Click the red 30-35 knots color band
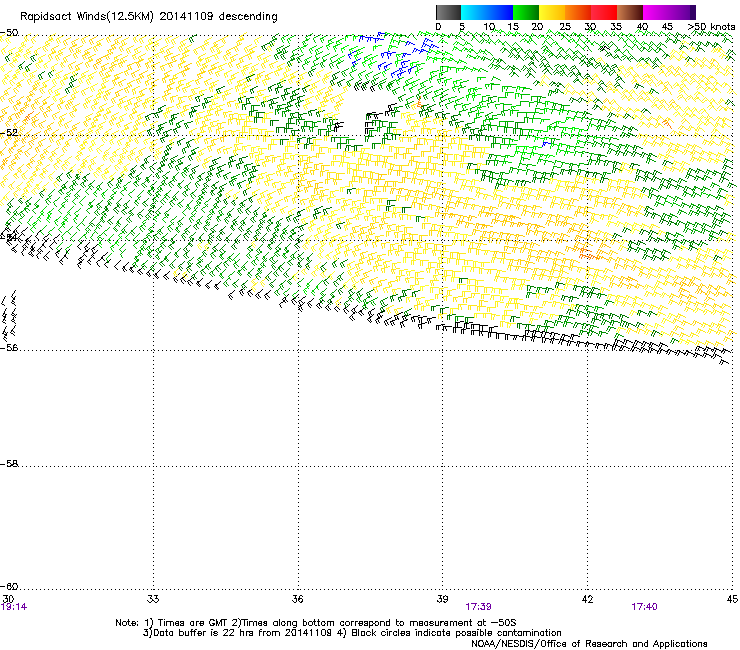This screenshot has height=650, width=740. (604, 12)
